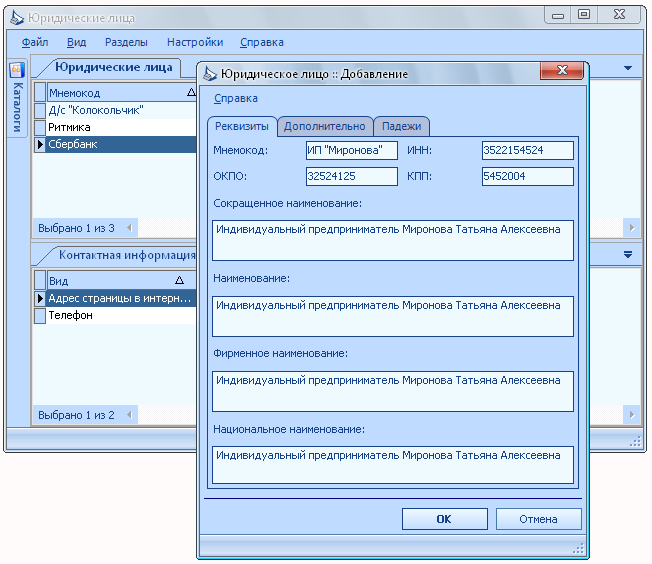Maximize the Юридические лица main window

click(584, 15)
